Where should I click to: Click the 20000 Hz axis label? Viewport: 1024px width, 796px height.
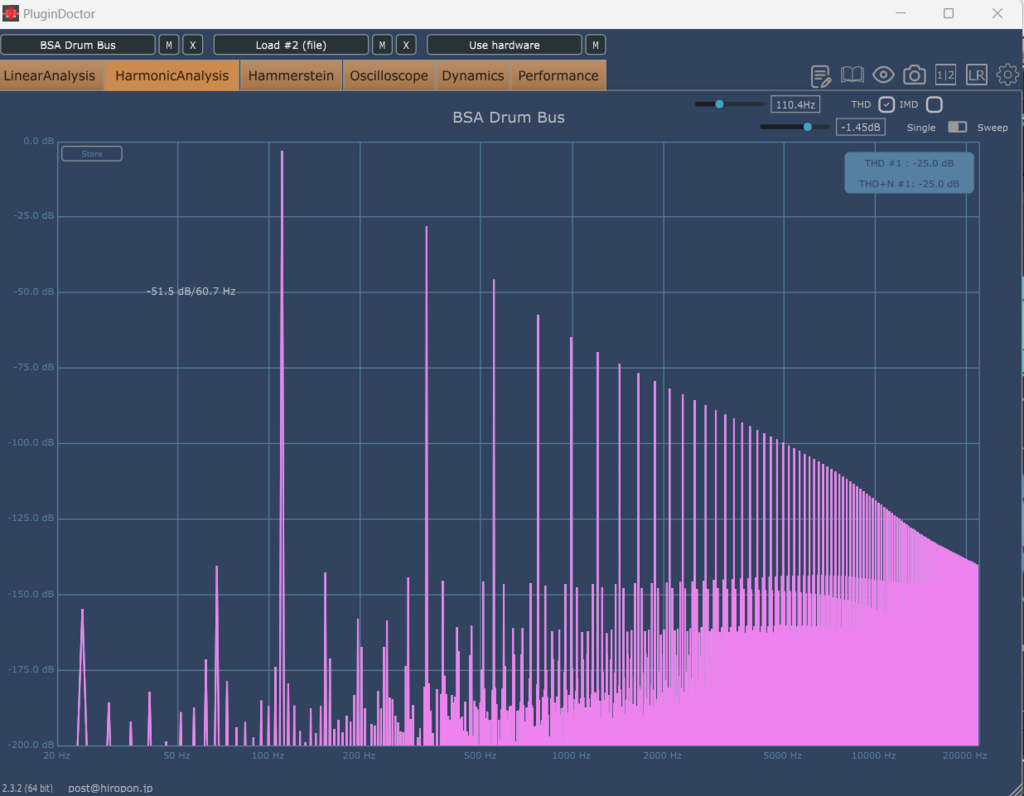(x=965, y=756)
